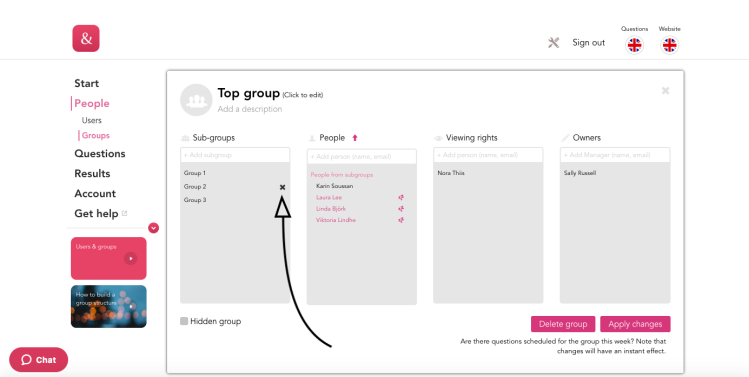Viewport: 749px width, 377px height.
Task: Remove Group 2 using the x icon
Action: tap(282, 187)
